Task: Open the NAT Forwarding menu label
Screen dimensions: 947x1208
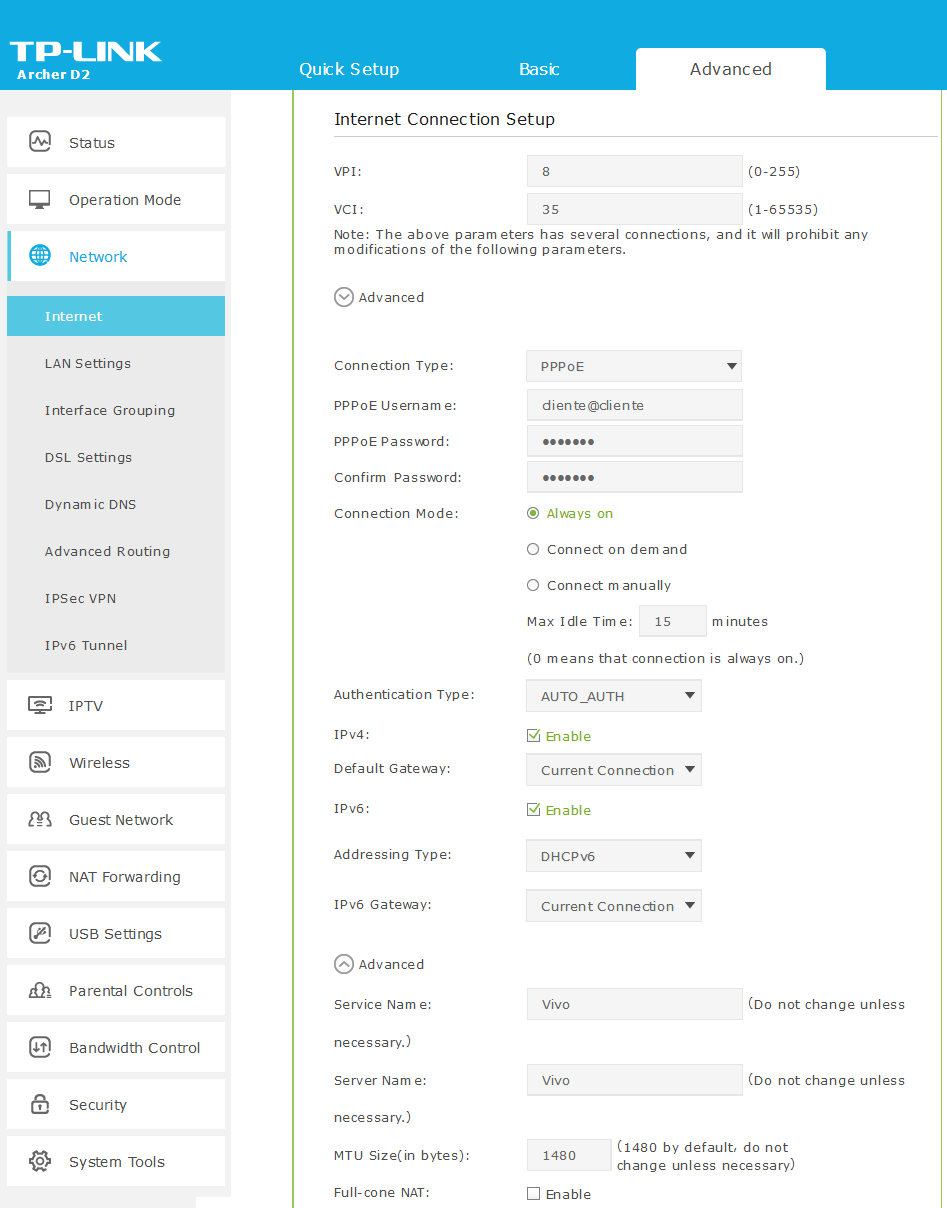Action: pos(125,877)
